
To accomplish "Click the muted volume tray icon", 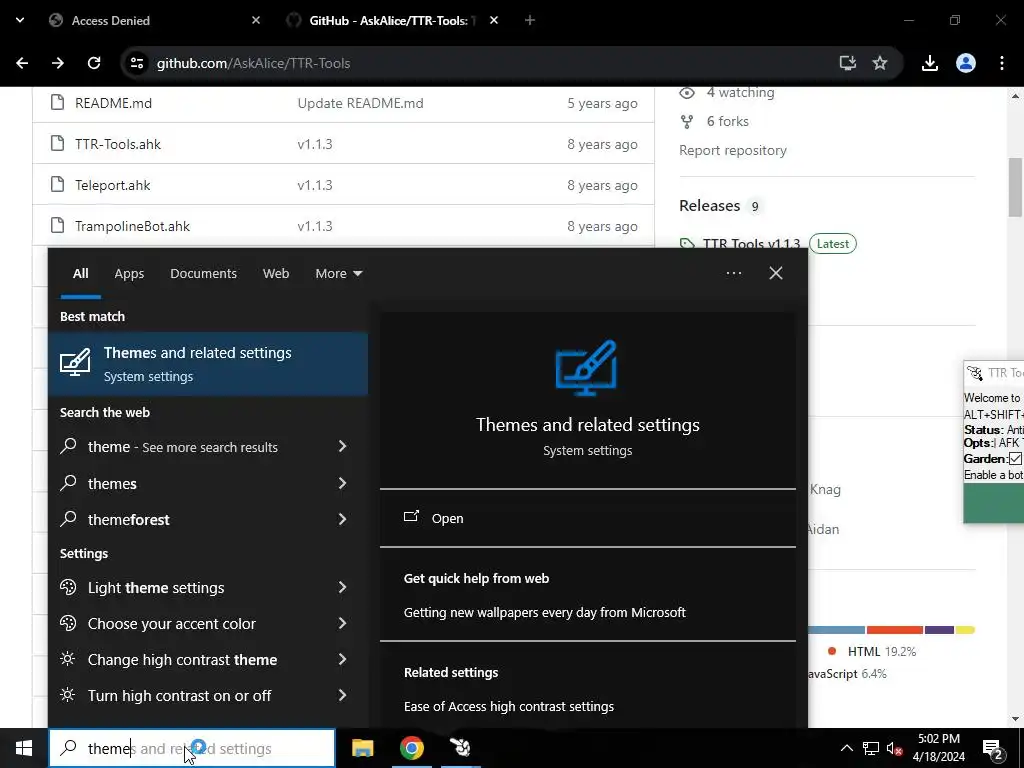I will click(x=895, y=748).
